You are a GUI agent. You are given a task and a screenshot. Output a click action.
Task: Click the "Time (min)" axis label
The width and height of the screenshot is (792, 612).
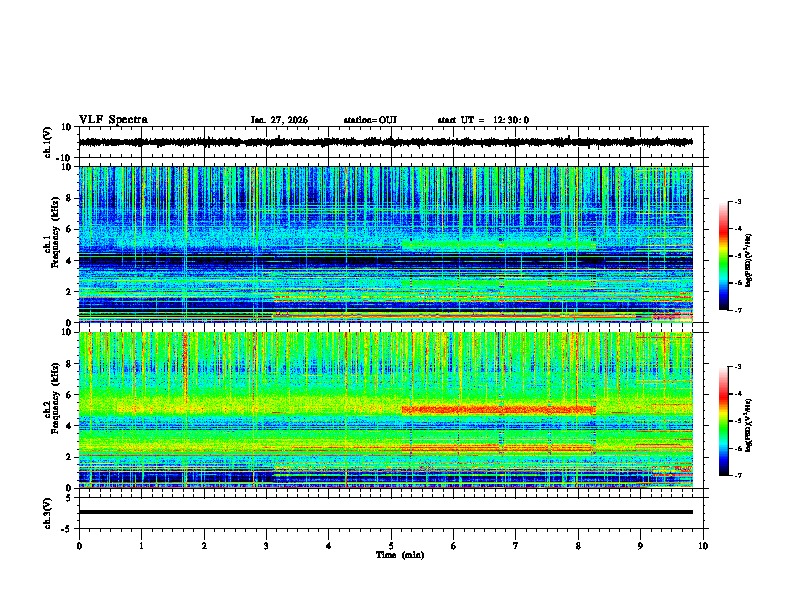click(400, 555)
